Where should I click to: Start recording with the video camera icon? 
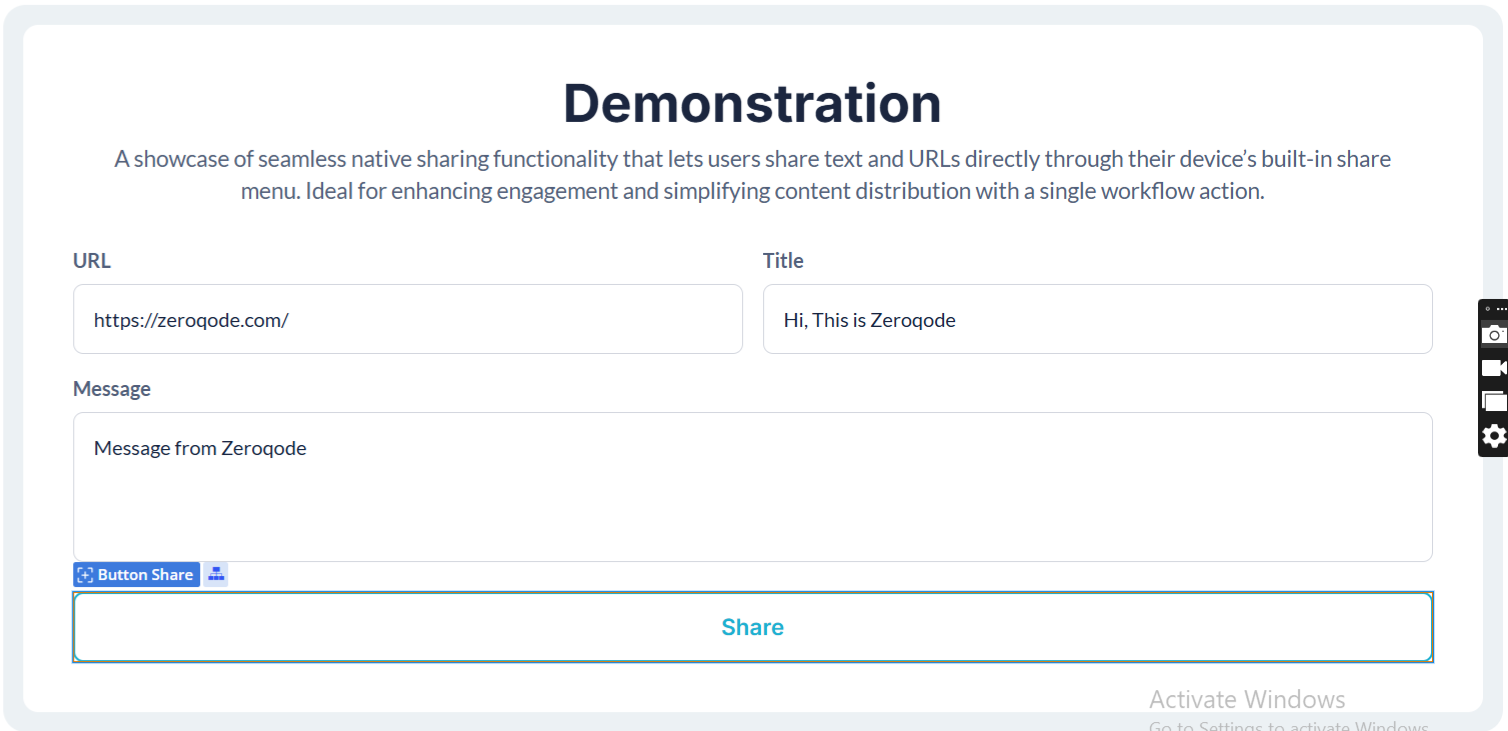click(x=1494, y=368)
